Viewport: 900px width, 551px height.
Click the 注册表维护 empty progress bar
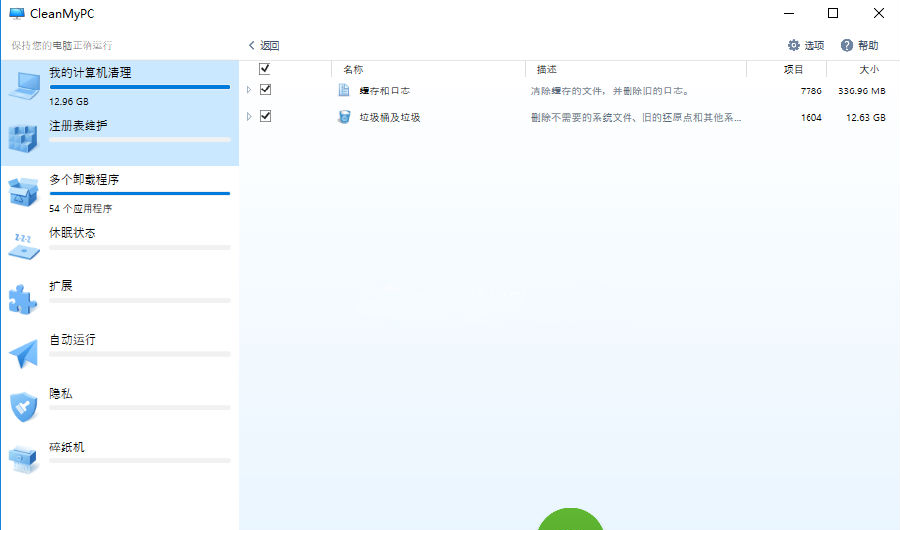coord(139,139)
